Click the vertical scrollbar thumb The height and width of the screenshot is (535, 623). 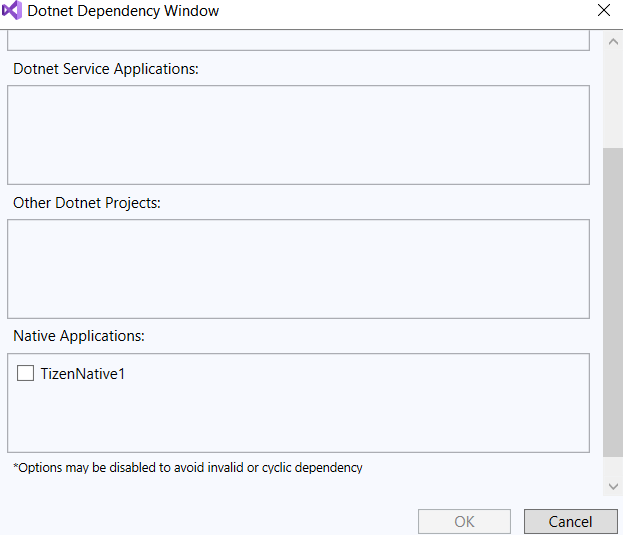point(613,300)
